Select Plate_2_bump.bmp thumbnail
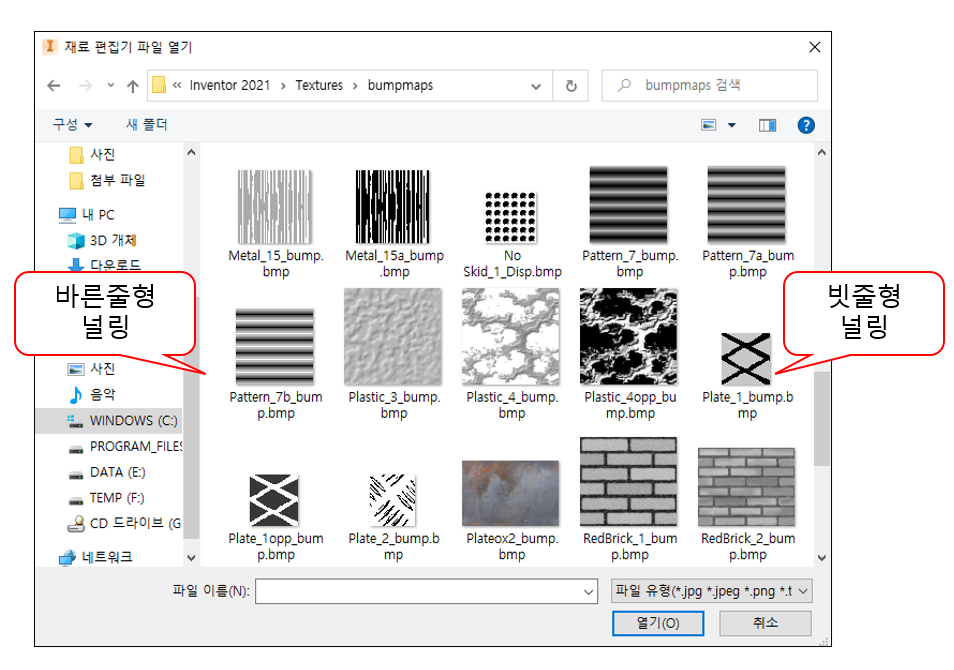This screenshot has width=954, height=670. coord(393,500)
